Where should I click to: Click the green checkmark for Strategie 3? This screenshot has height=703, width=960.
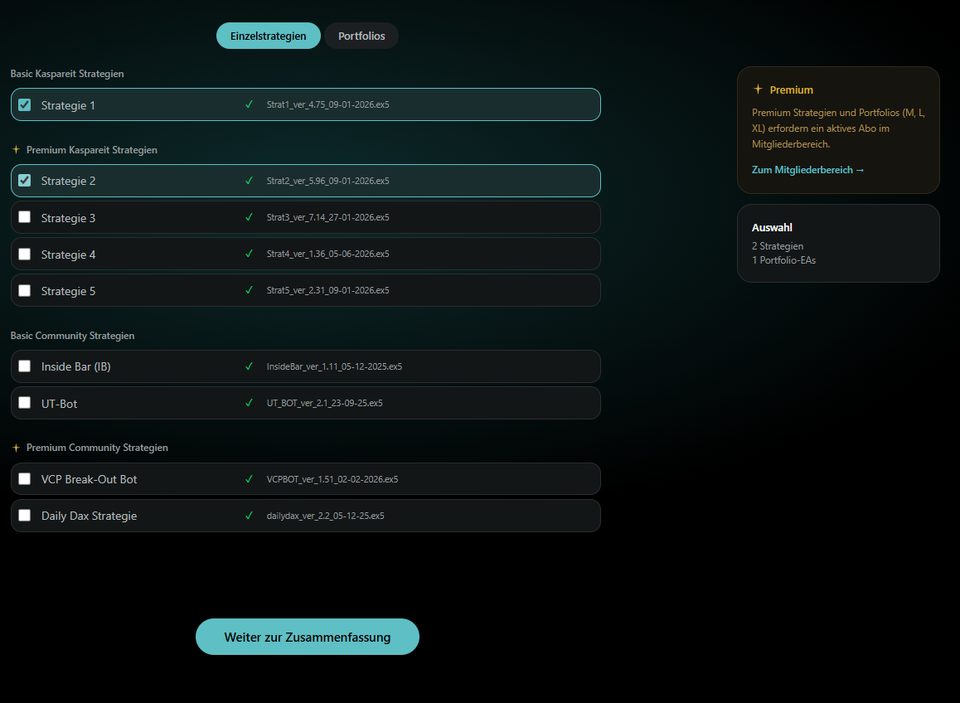click(249, 217)
